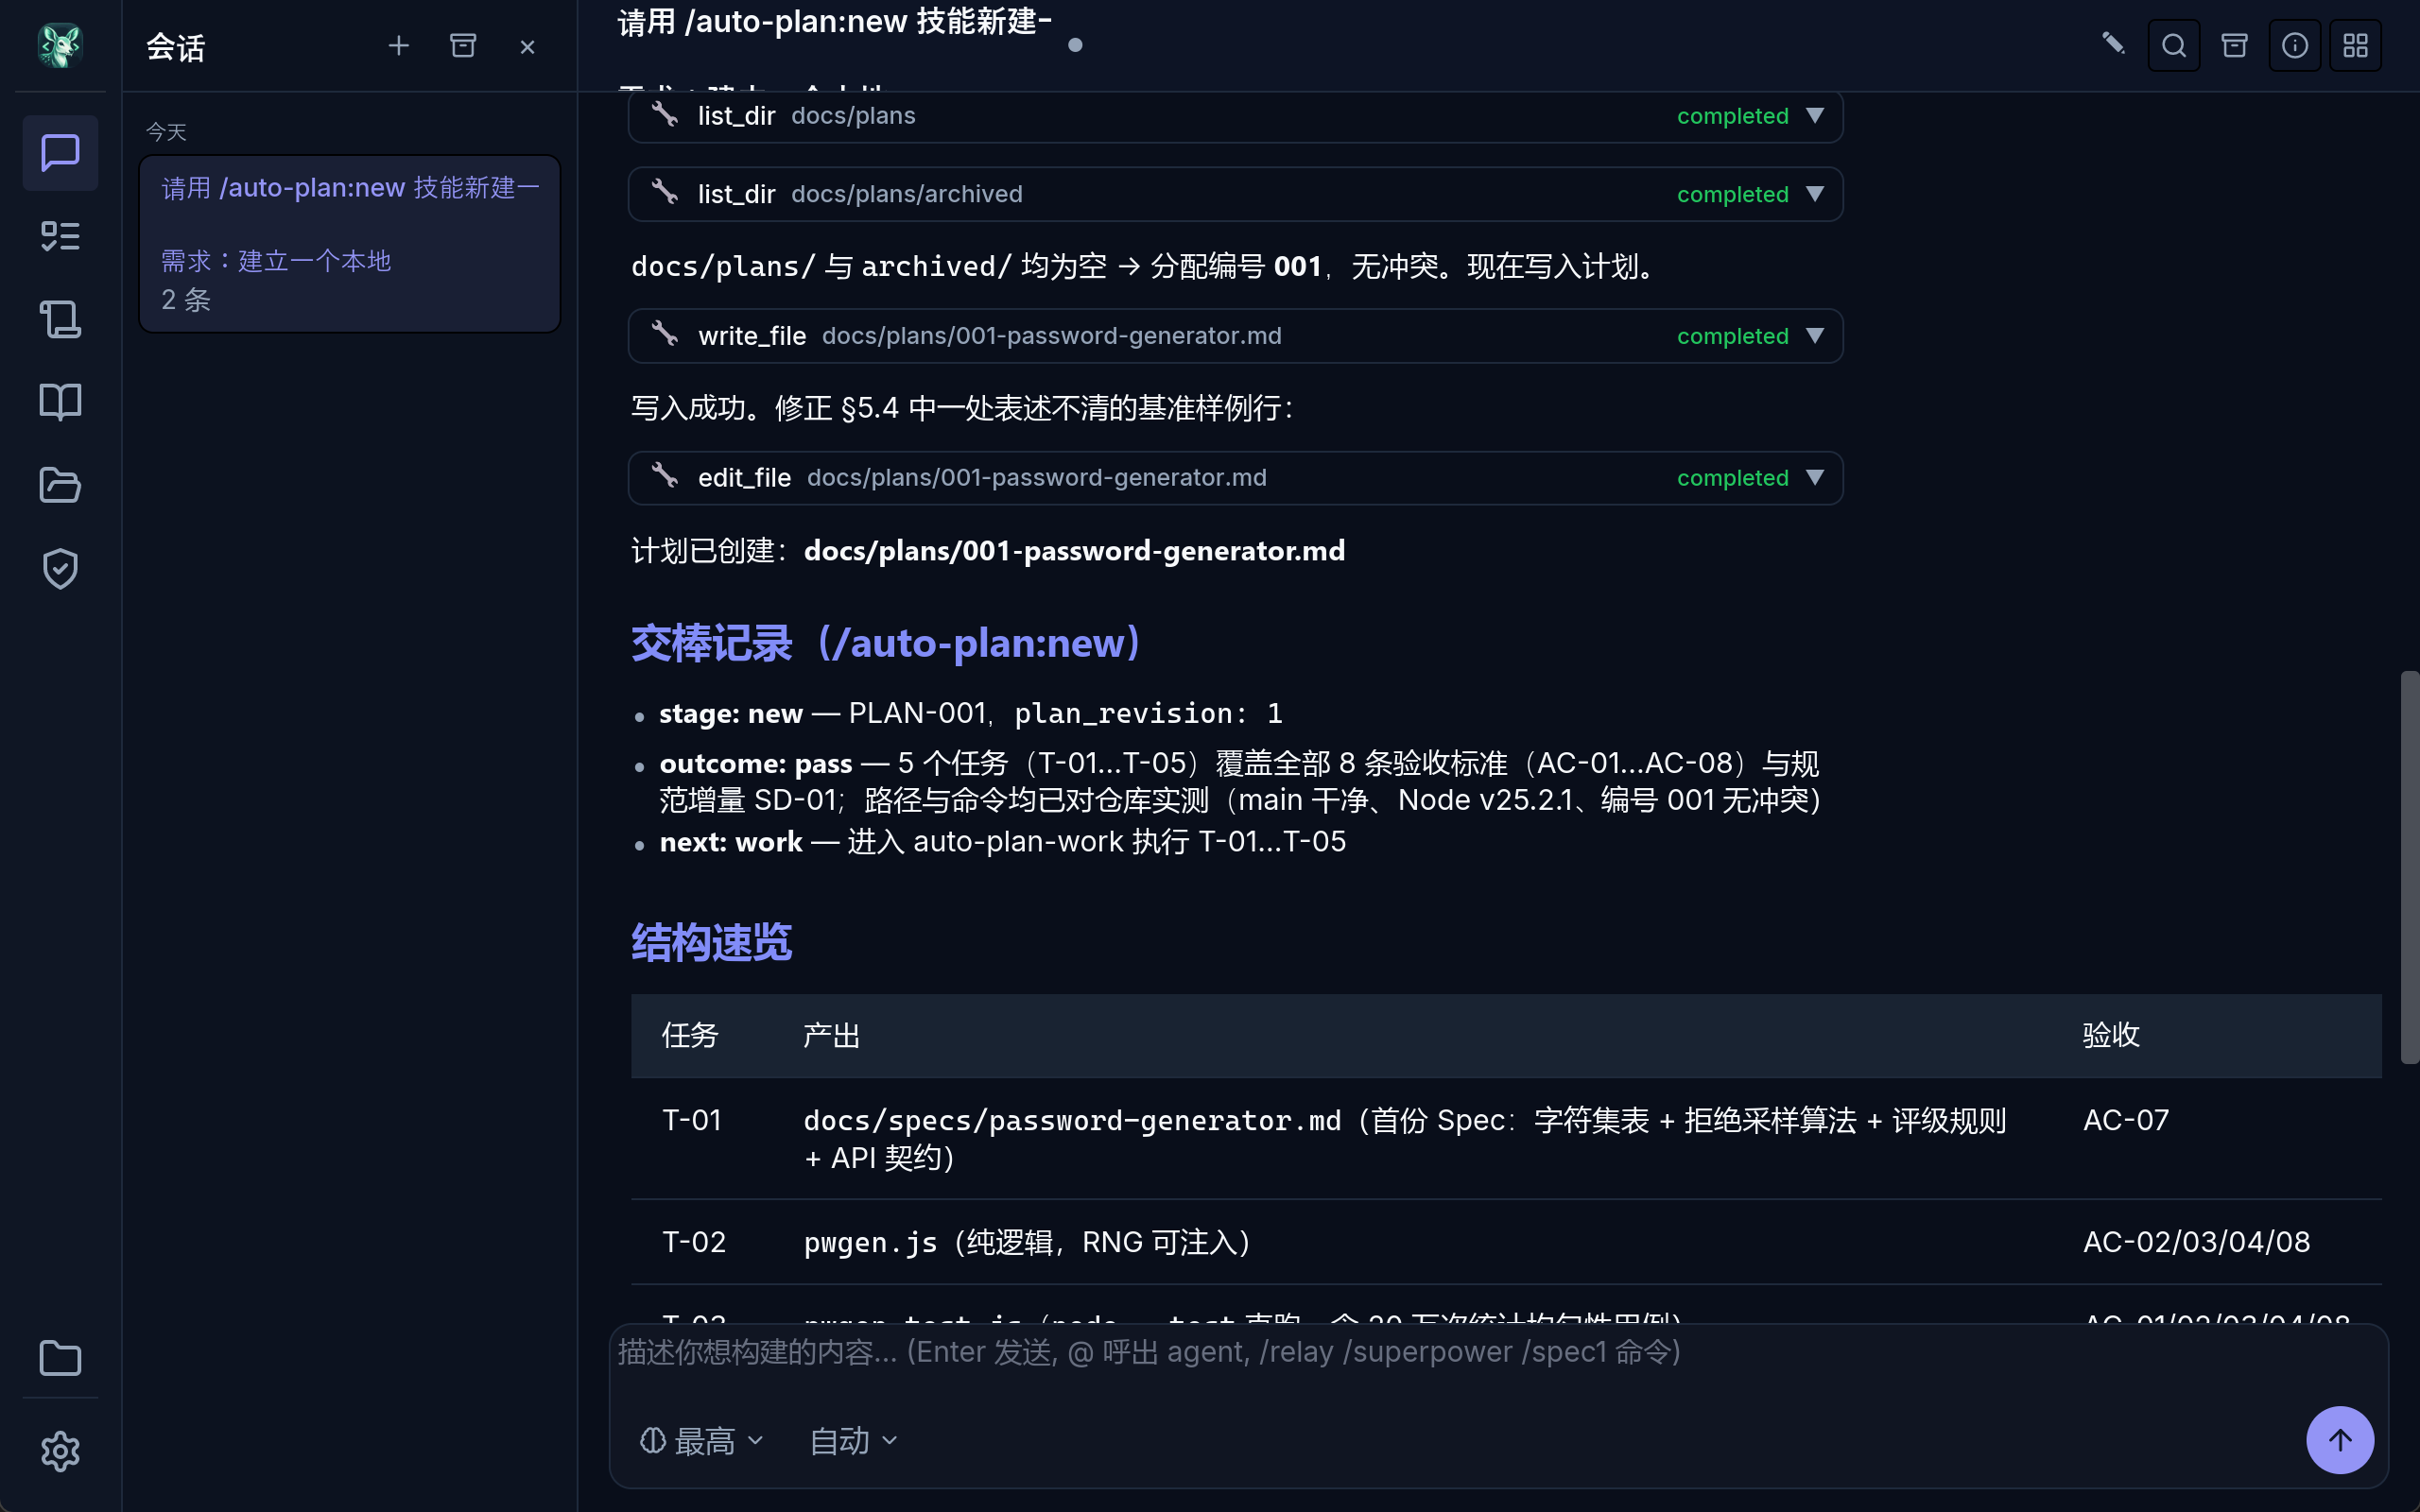Click the 产出 column header
The image size is (2420, 1512).
pos(832,1035)
